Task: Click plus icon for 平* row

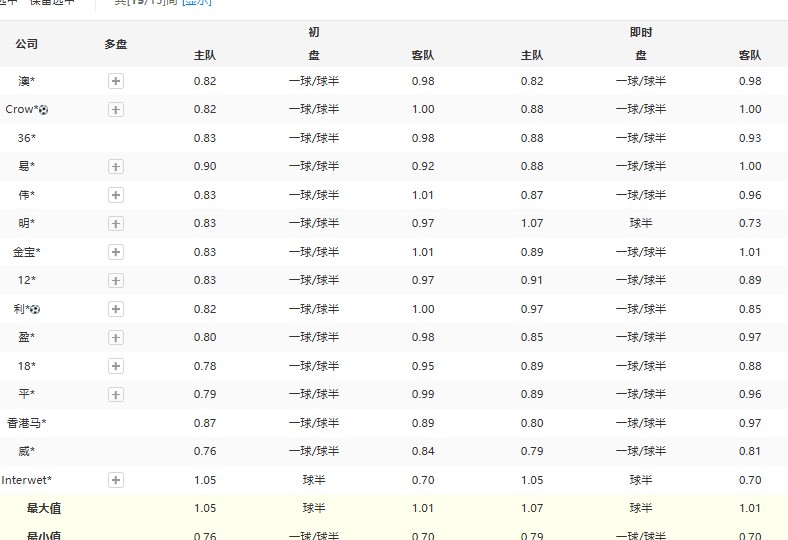Action: pyautogui.click(x=116, y=394)
